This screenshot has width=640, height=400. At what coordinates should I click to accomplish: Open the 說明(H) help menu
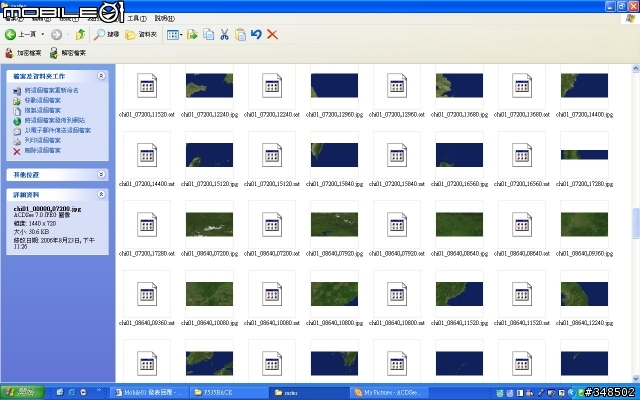(164, 18)
